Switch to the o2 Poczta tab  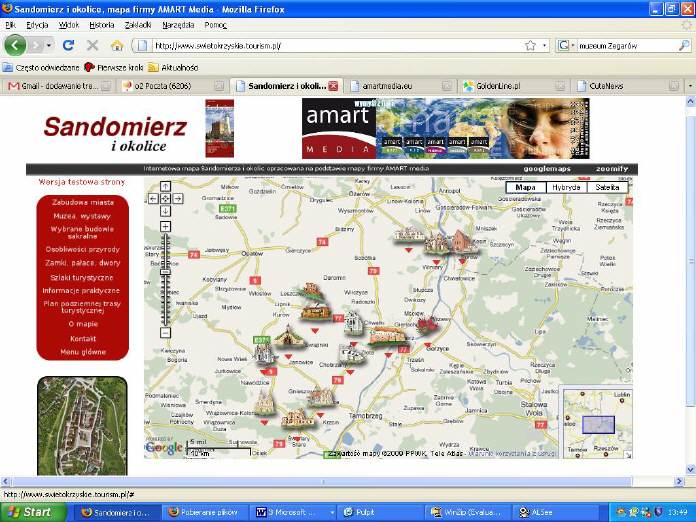[172, 86]
